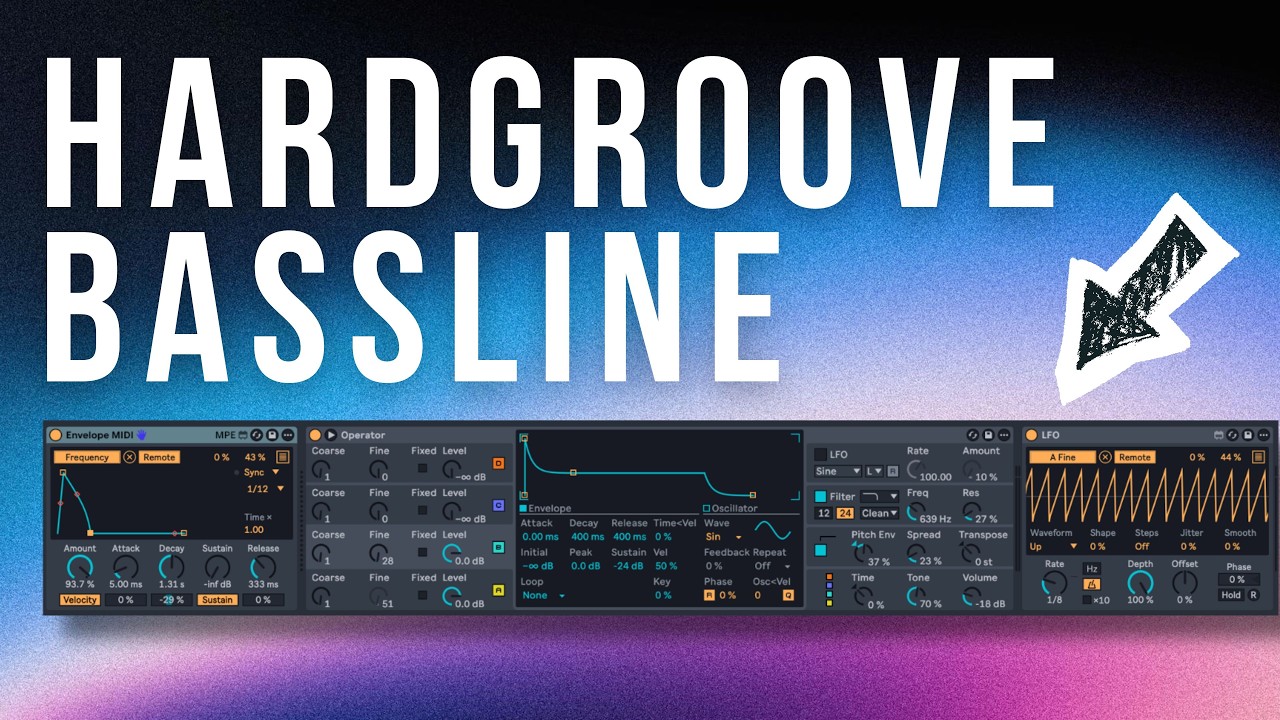
Task: Click the Phase percentage field in the LFO device
Action: tap(1239, 580)
